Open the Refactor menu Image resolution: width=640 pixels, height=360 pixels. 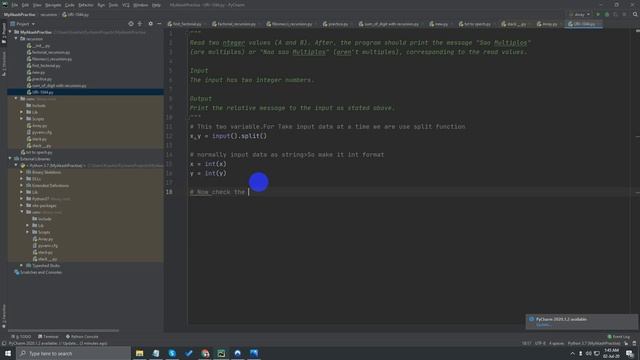tap(86, 5)
